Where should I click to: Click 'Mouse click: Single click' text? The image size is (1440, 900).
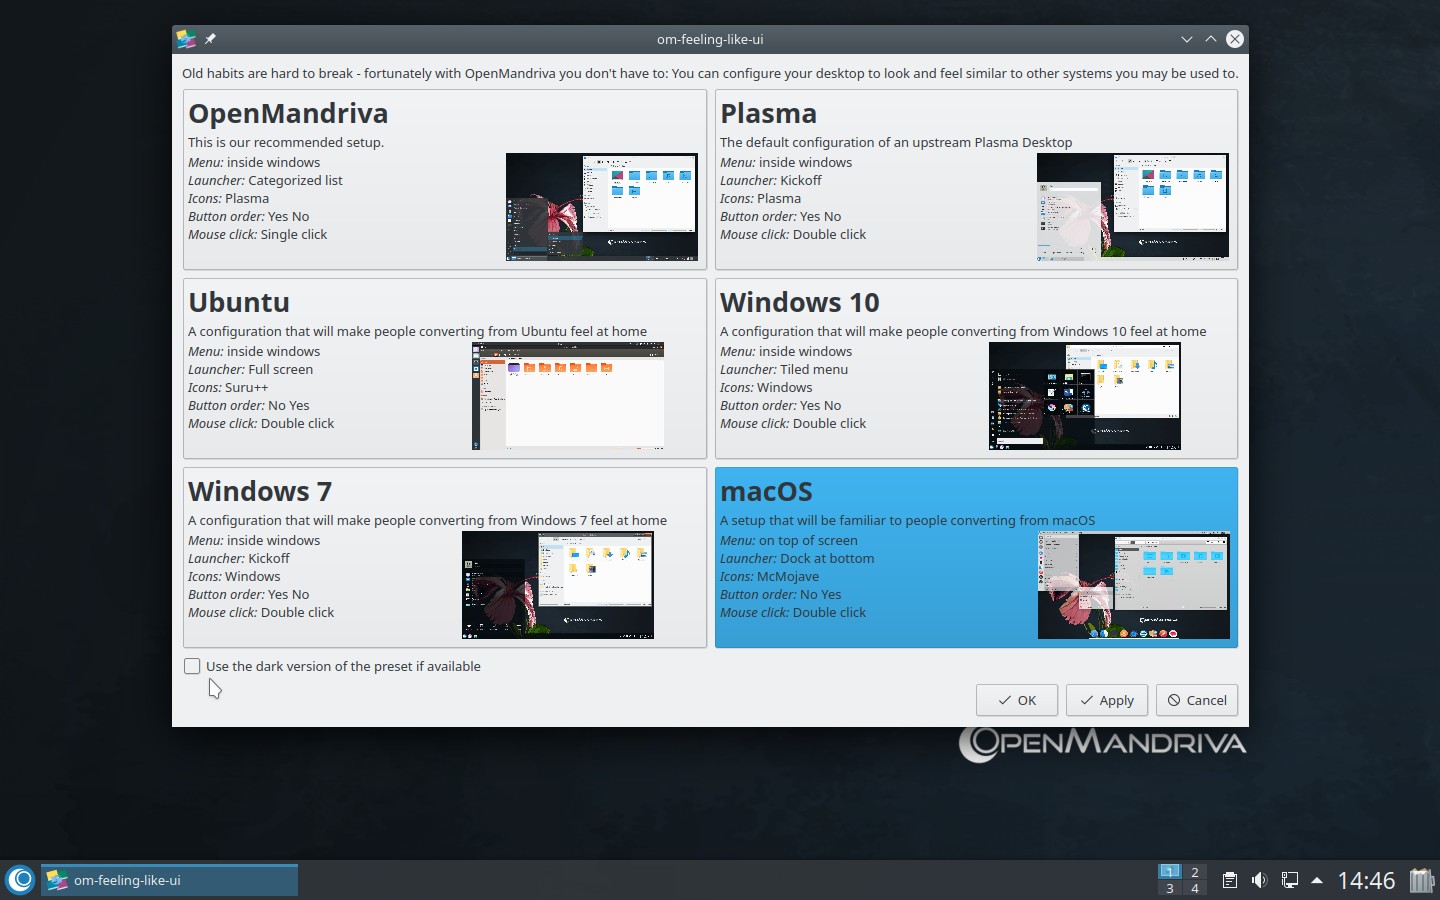(x=258, y=234)
